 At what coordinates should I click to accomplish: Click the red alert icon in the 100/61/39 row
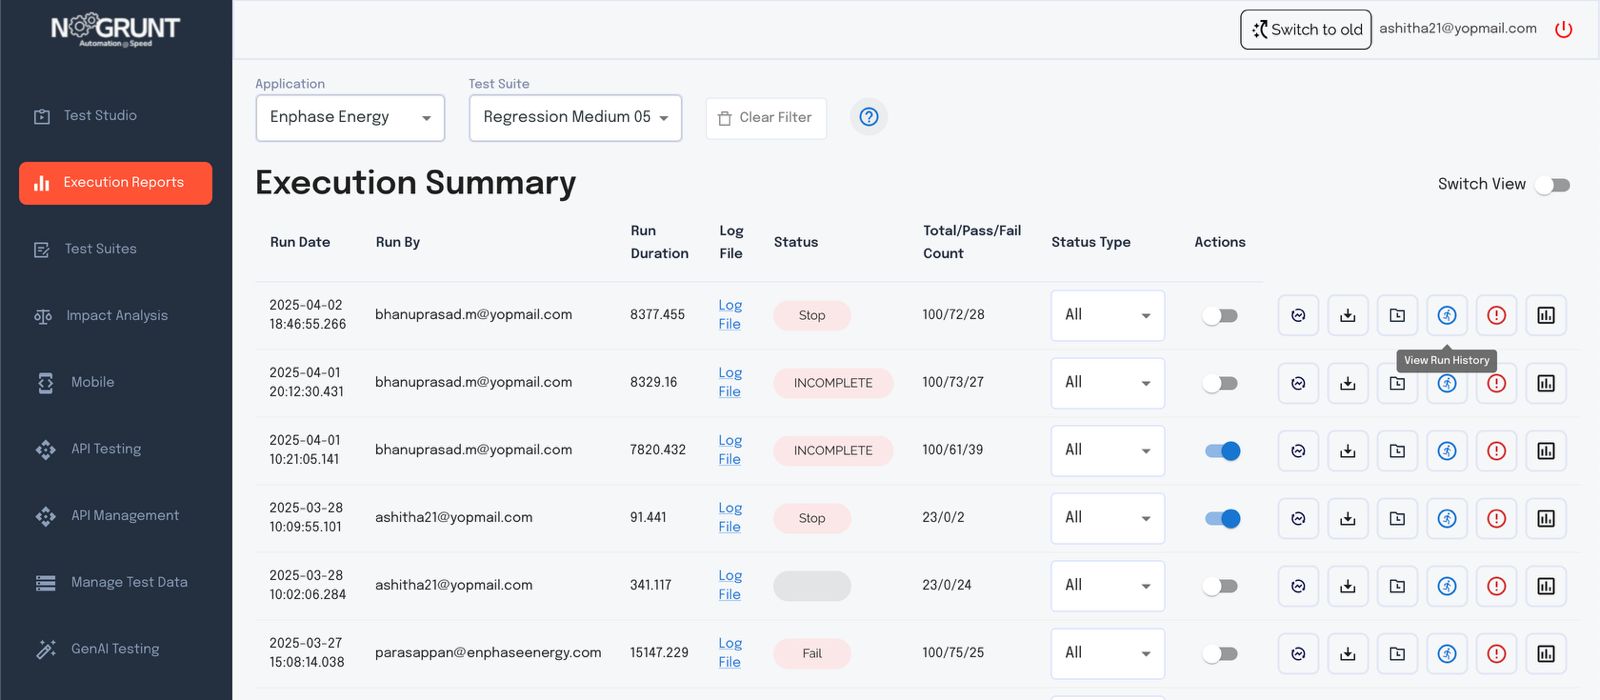tap(1496, 451)
